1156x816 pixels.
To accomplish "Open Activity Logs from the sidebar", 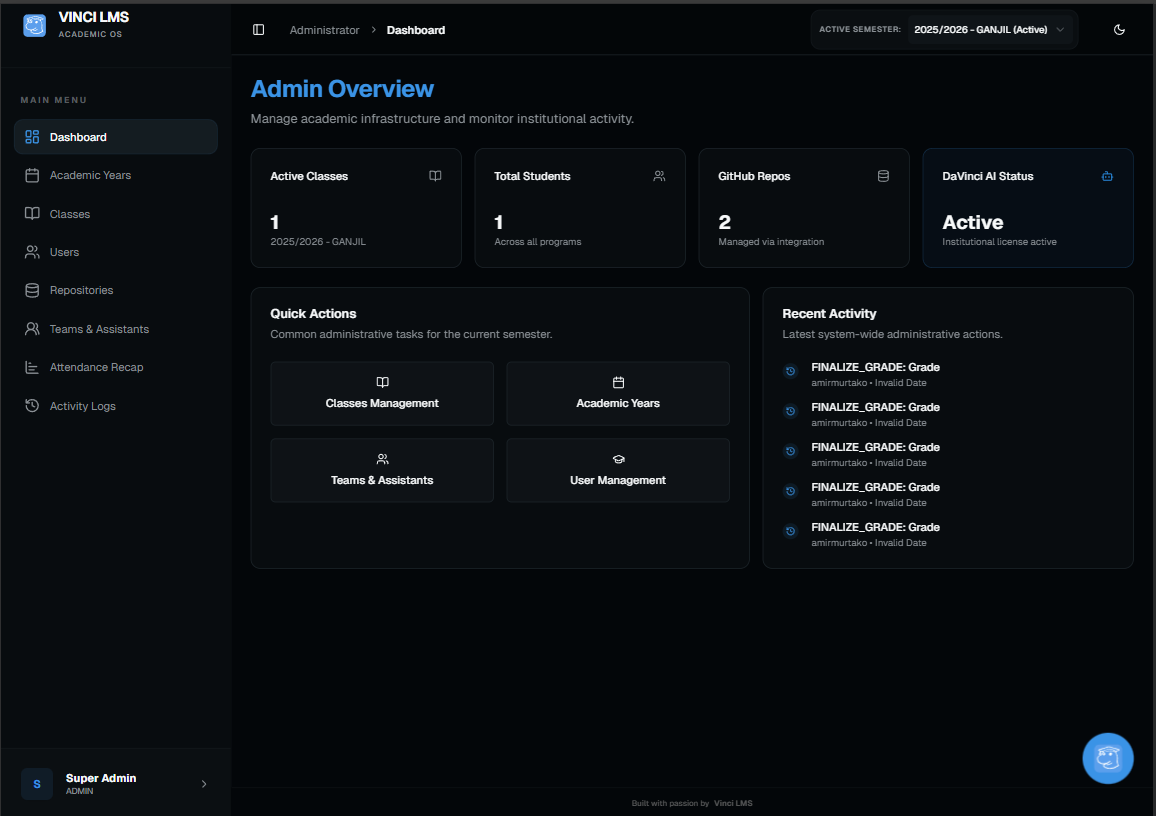I will point(82,406).
